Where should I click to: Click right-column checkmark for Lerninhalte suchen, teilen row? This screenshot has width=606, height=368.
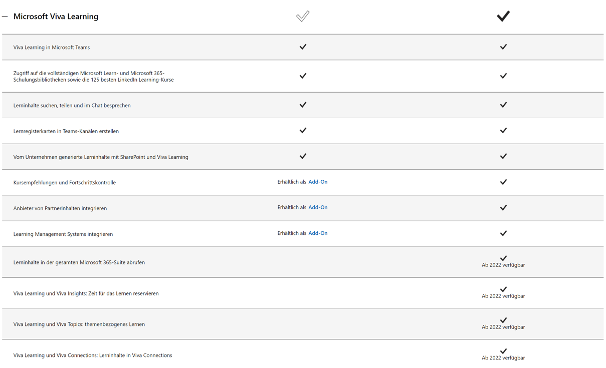point(503,105)
